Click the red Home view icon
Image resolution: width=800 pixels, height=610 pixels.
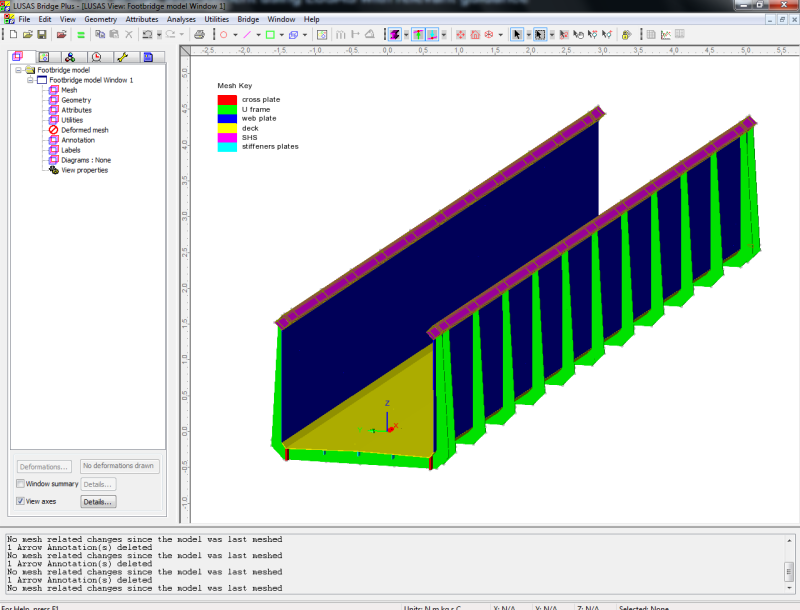point(475,35)
